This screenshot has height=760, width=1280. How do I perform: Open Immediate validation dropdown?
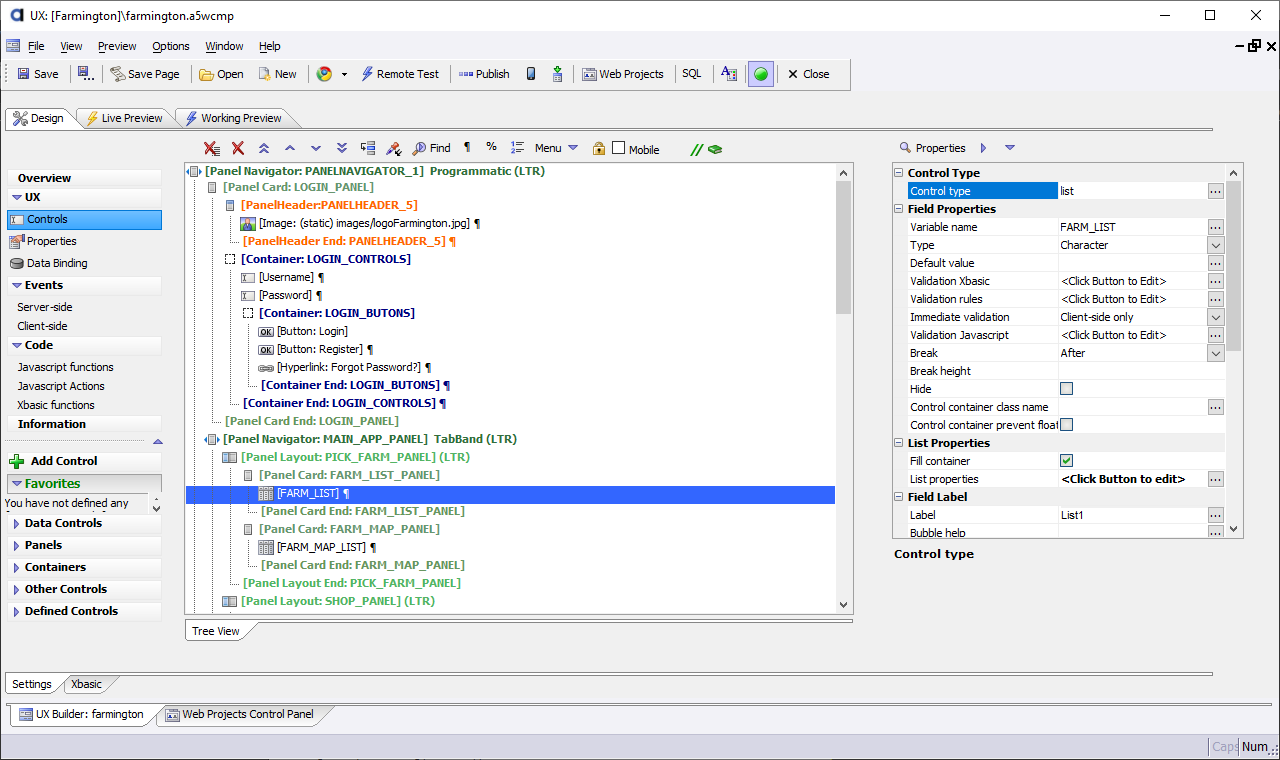tap(1215, 317)
